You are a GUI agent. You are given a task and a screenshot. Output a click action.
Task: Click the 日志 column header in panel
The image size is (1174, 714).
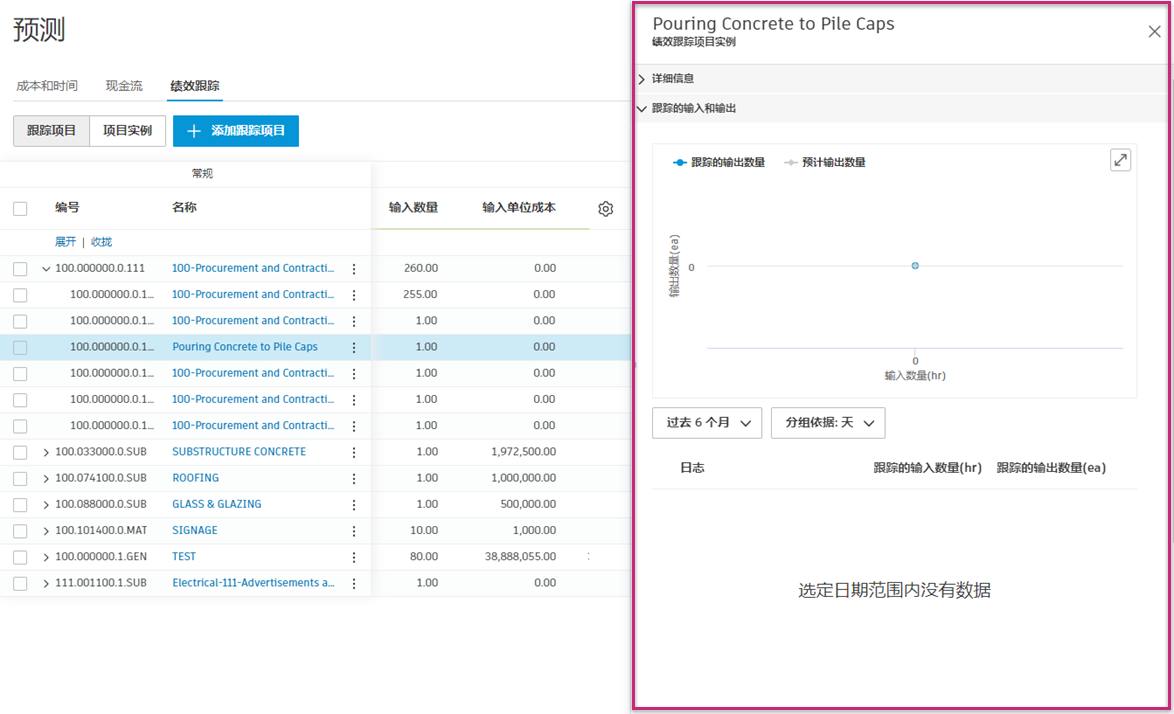pyautogui.click(x=692, y=468)
